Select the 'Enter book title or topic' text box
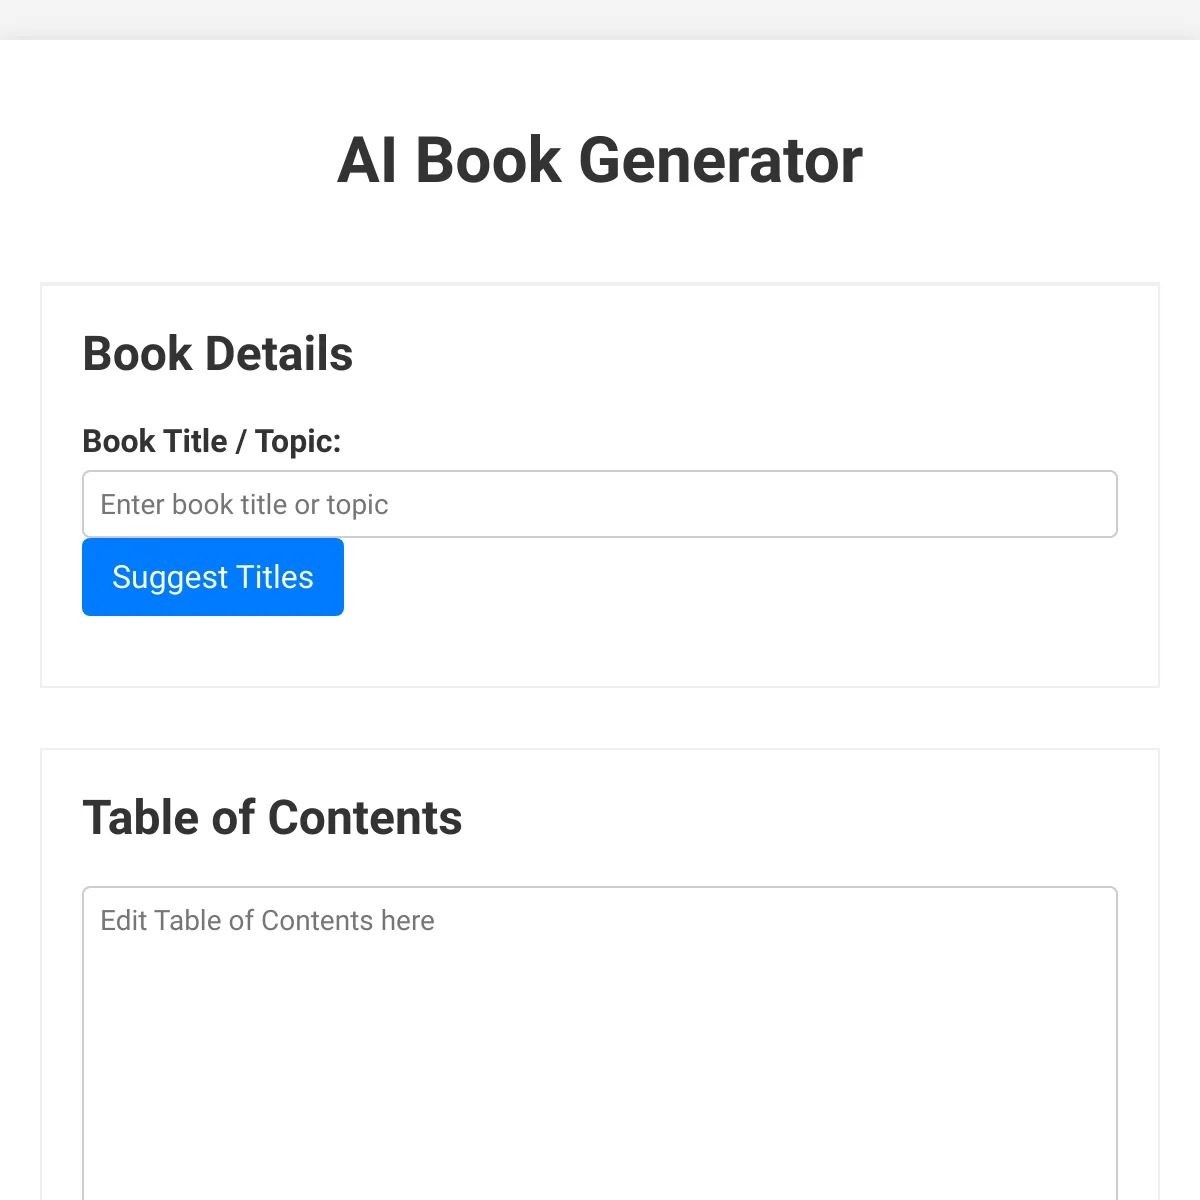 pos(600,504)
